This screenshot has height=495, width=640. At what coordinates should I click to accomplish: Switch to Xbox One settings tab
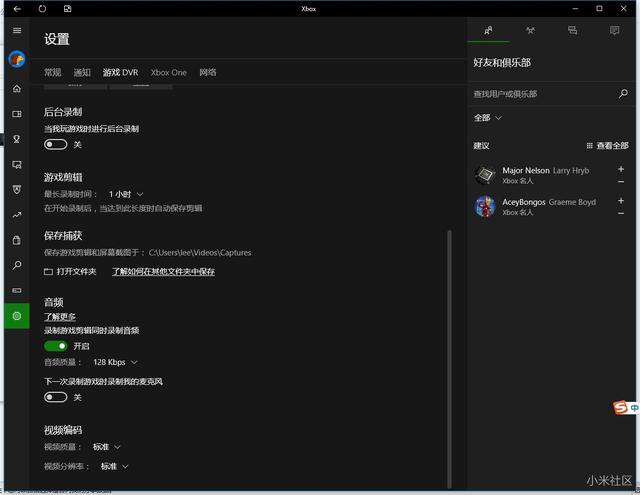[x=169, y=72]
